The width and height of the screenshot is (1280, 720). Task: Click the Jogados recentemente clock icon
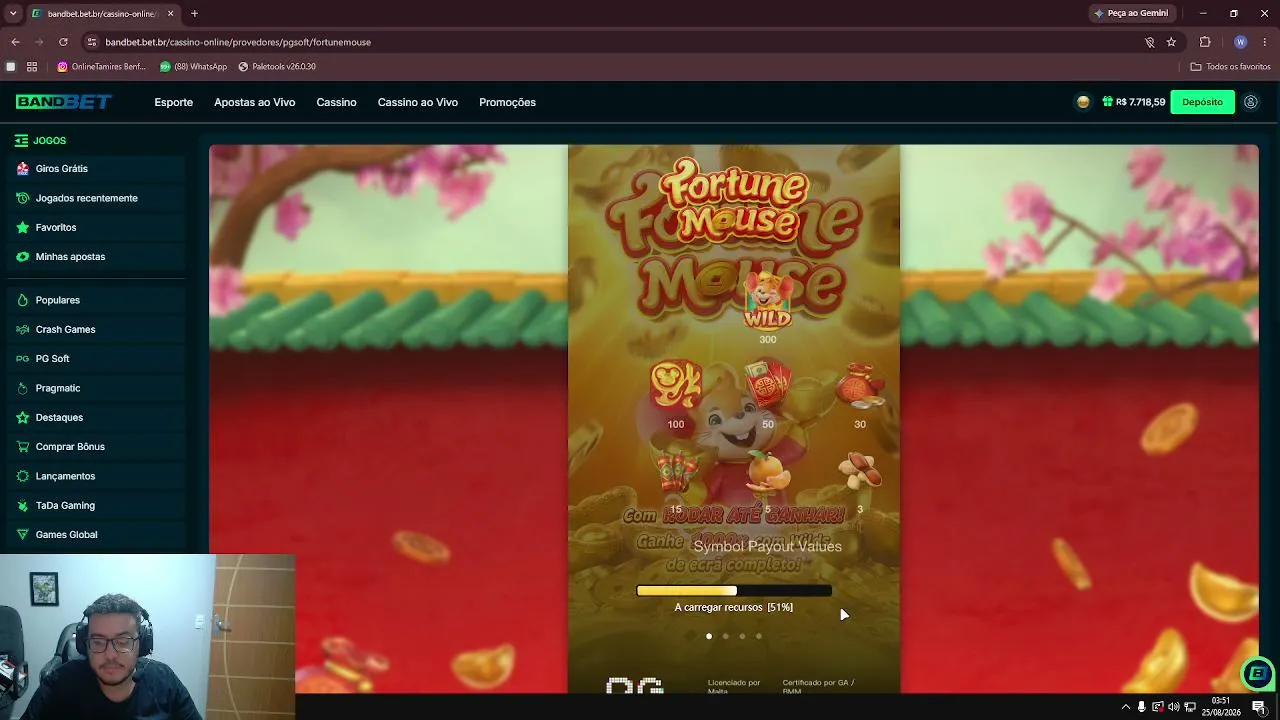(x=23, y=198)
